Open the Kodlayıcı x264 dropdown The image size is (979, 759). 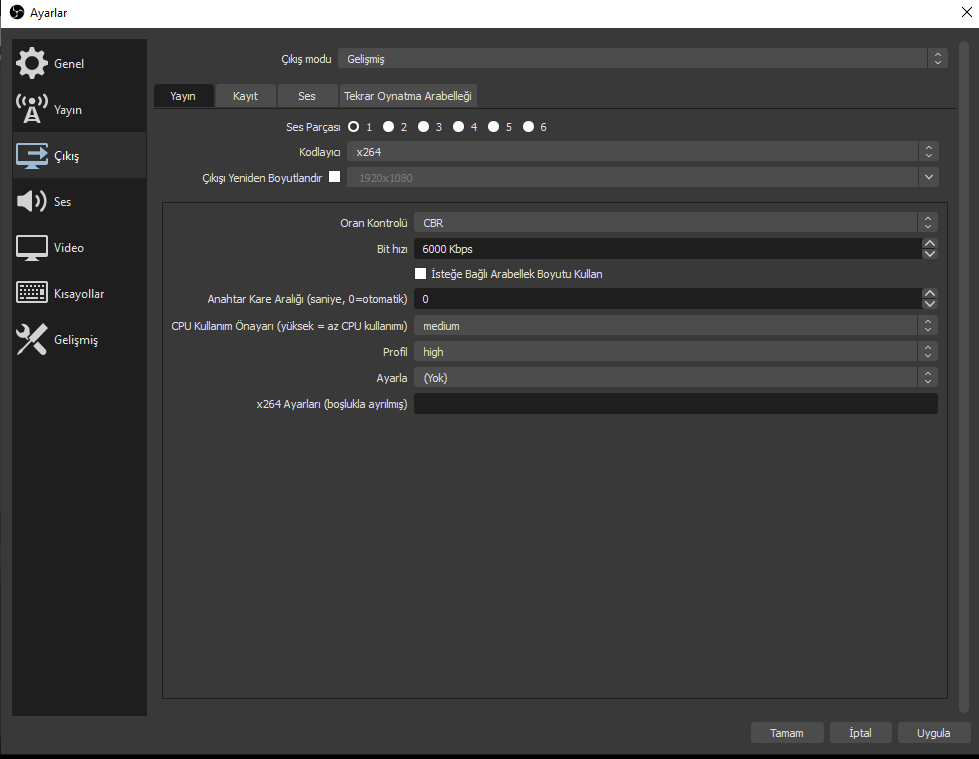click(x=642, y=152)
